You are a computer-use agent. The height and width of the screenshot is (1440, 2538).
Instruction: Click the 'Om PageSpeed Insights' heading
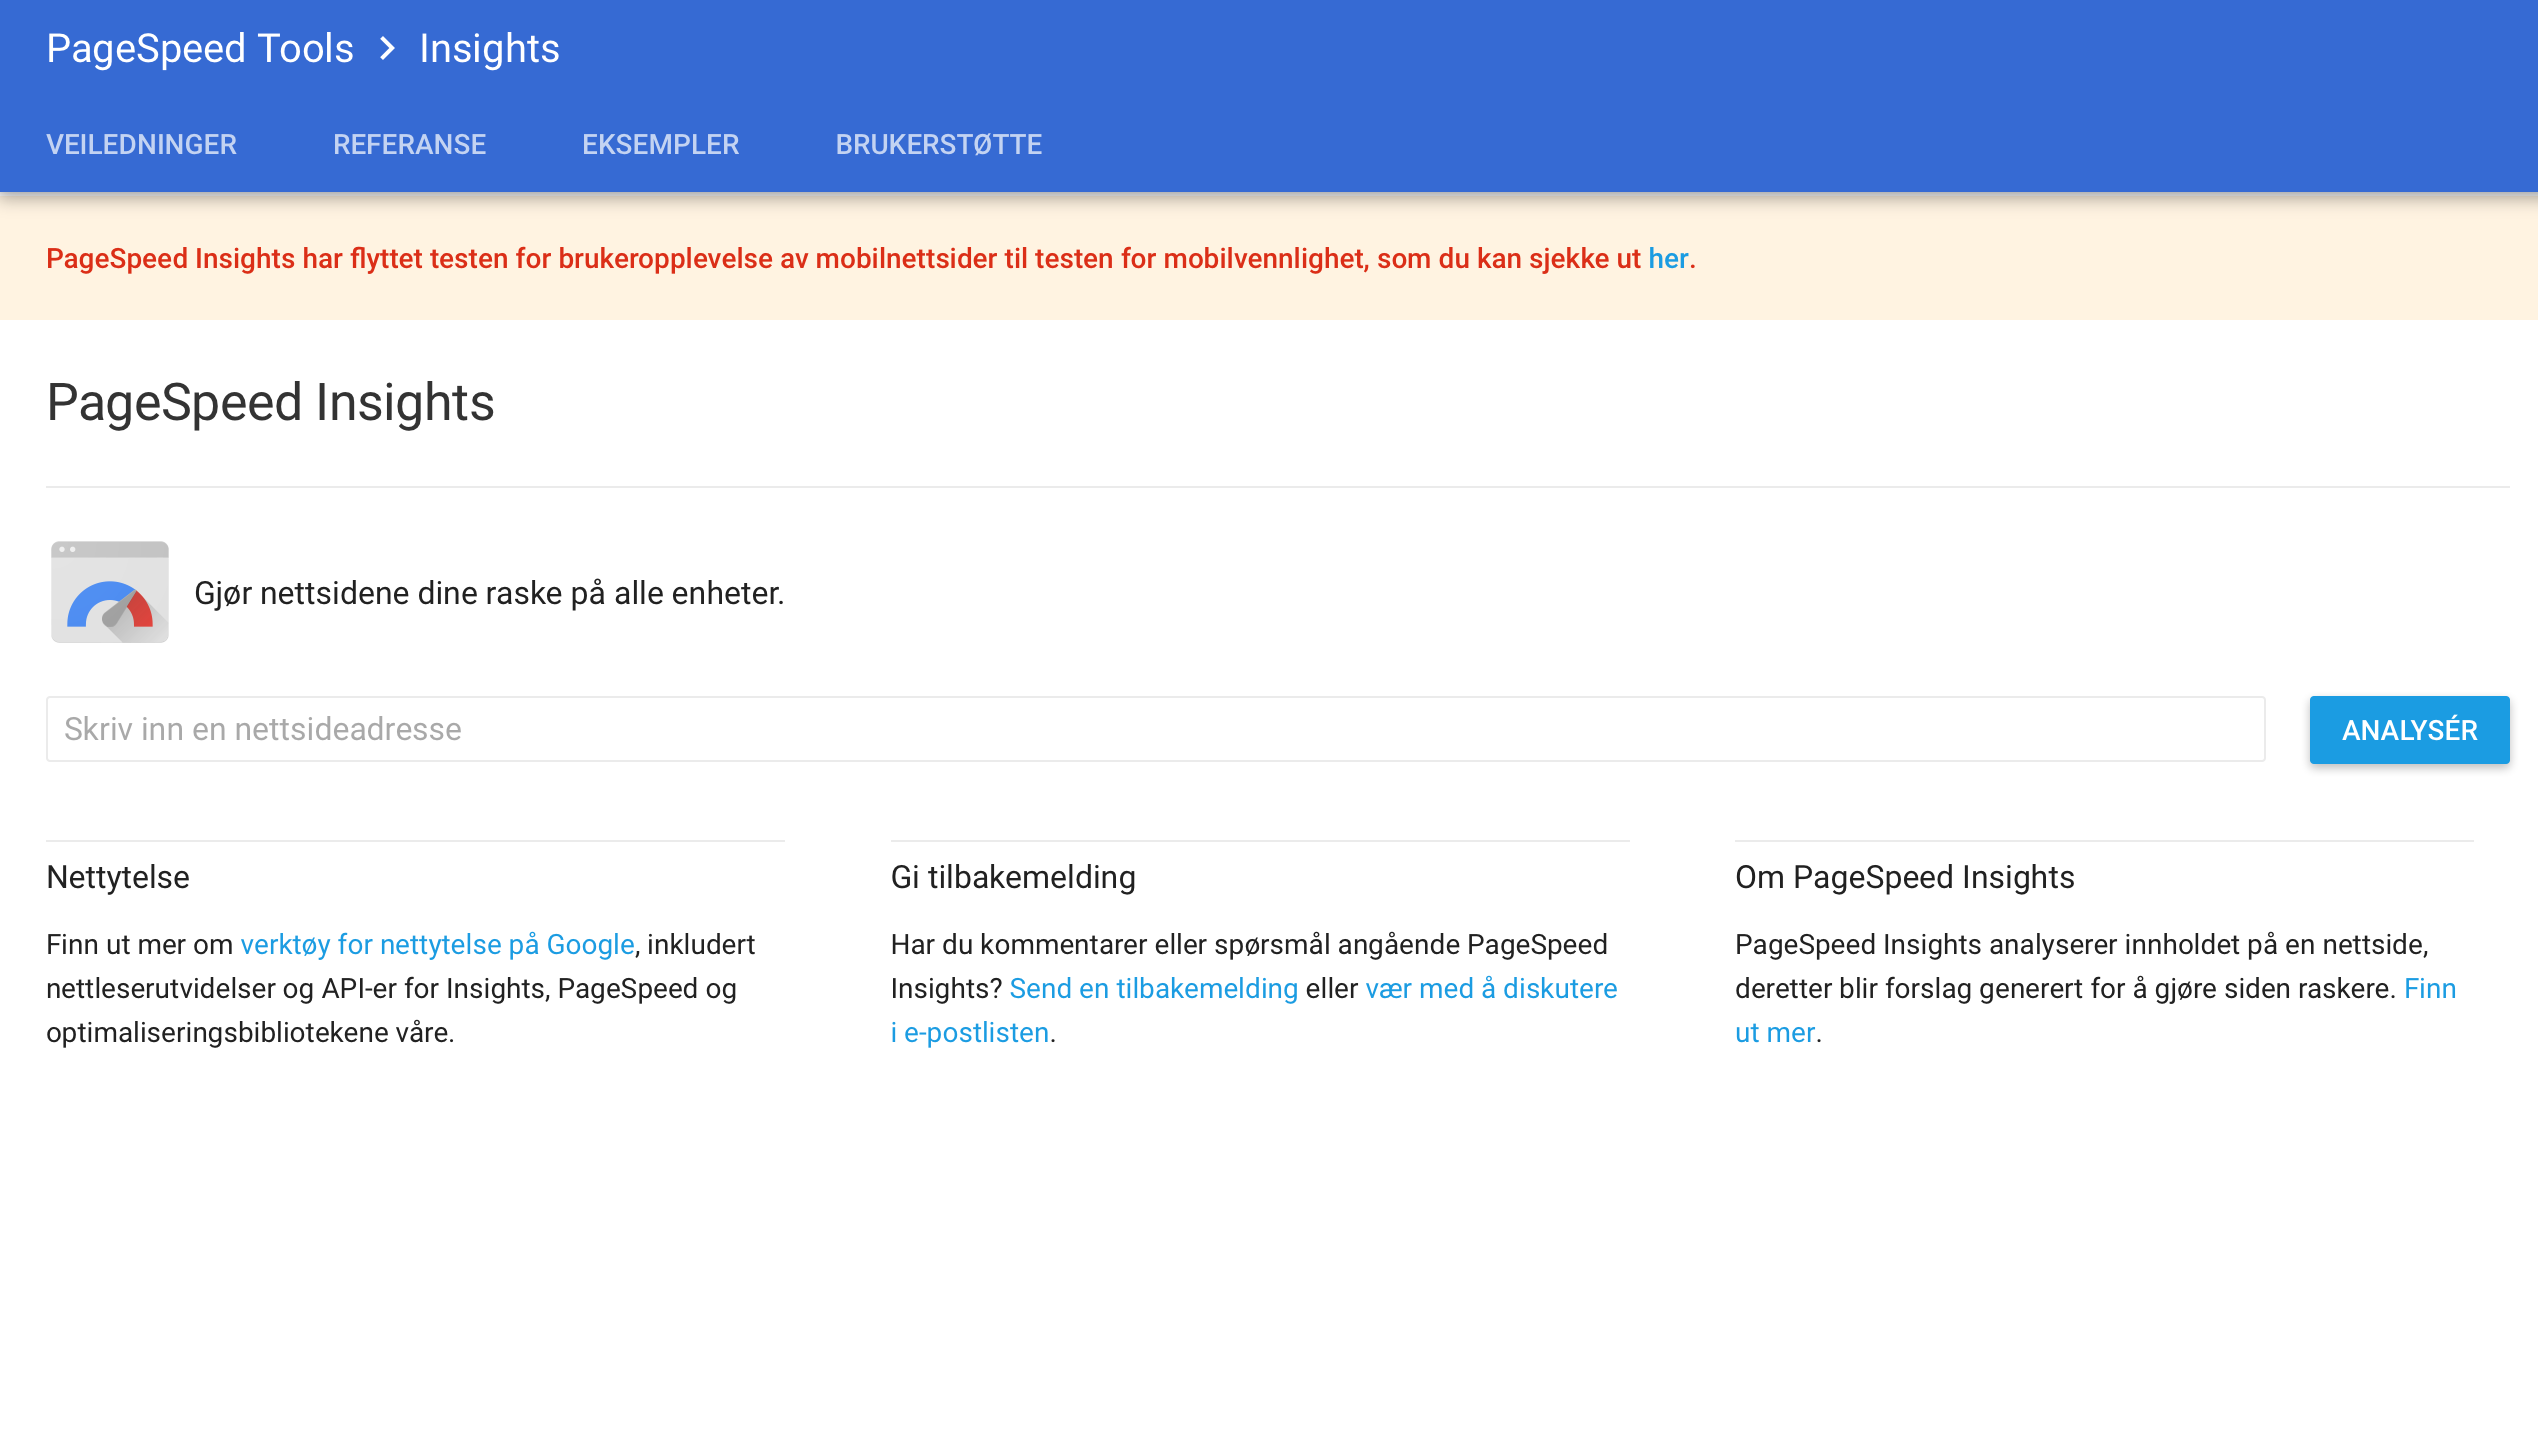coord(1904,877)
